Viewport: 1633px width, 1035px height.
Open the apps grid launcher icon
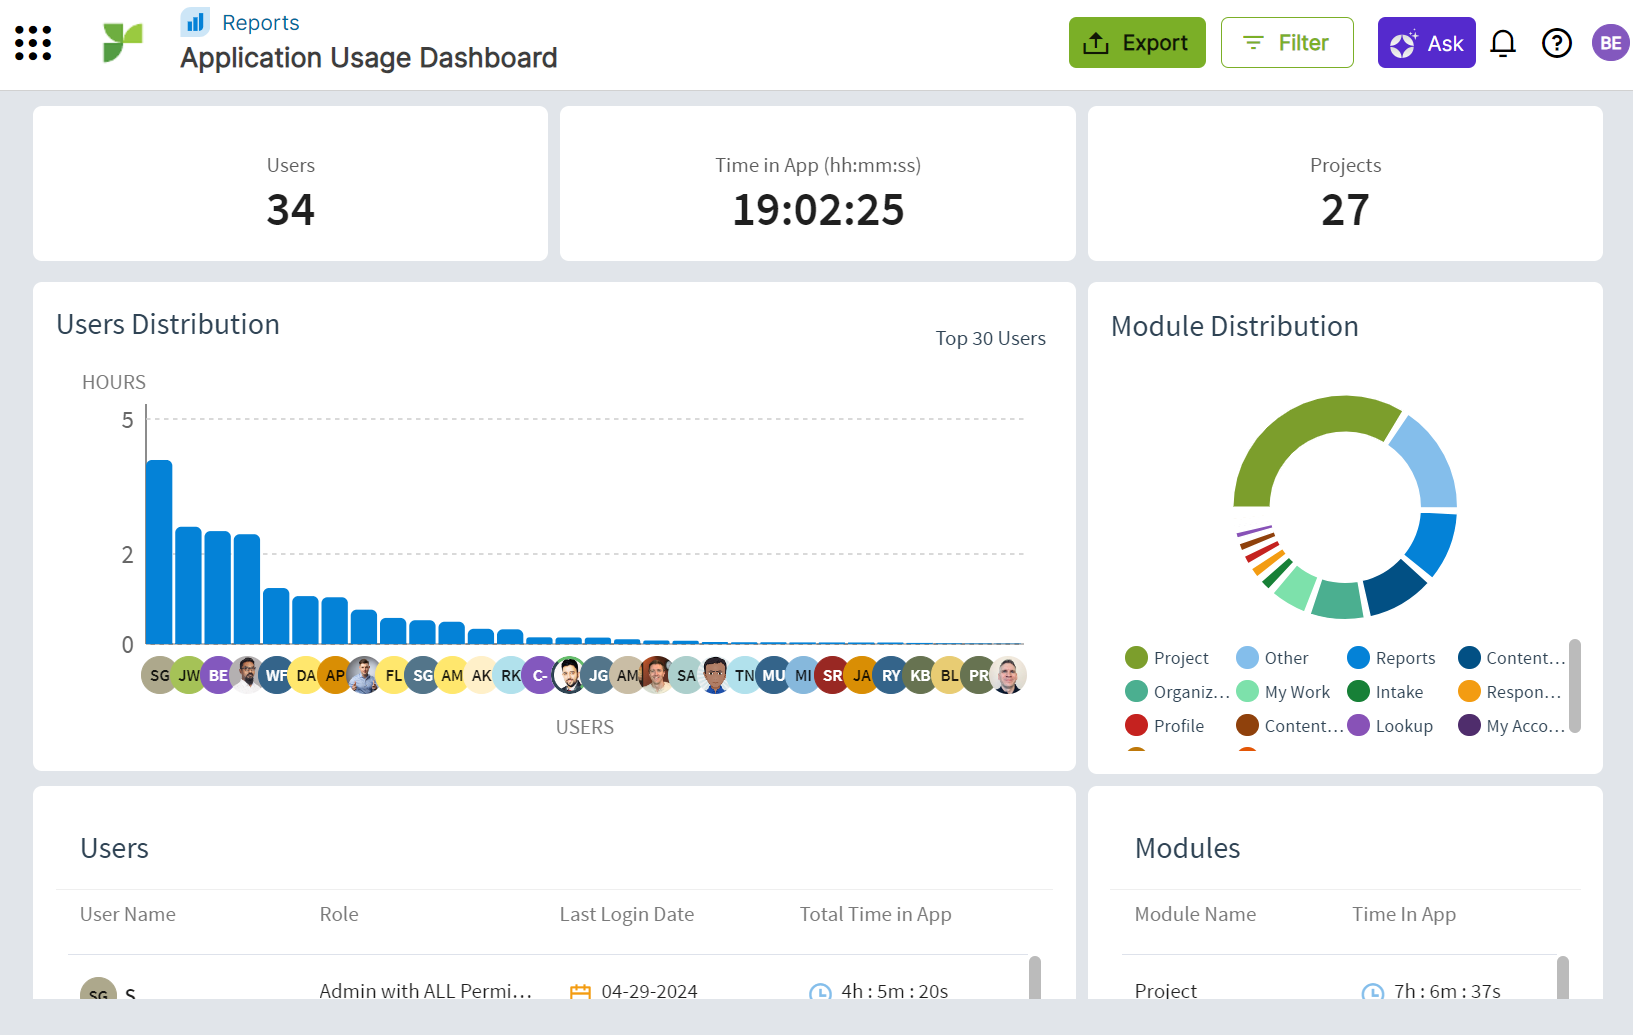tap(33, 43)
